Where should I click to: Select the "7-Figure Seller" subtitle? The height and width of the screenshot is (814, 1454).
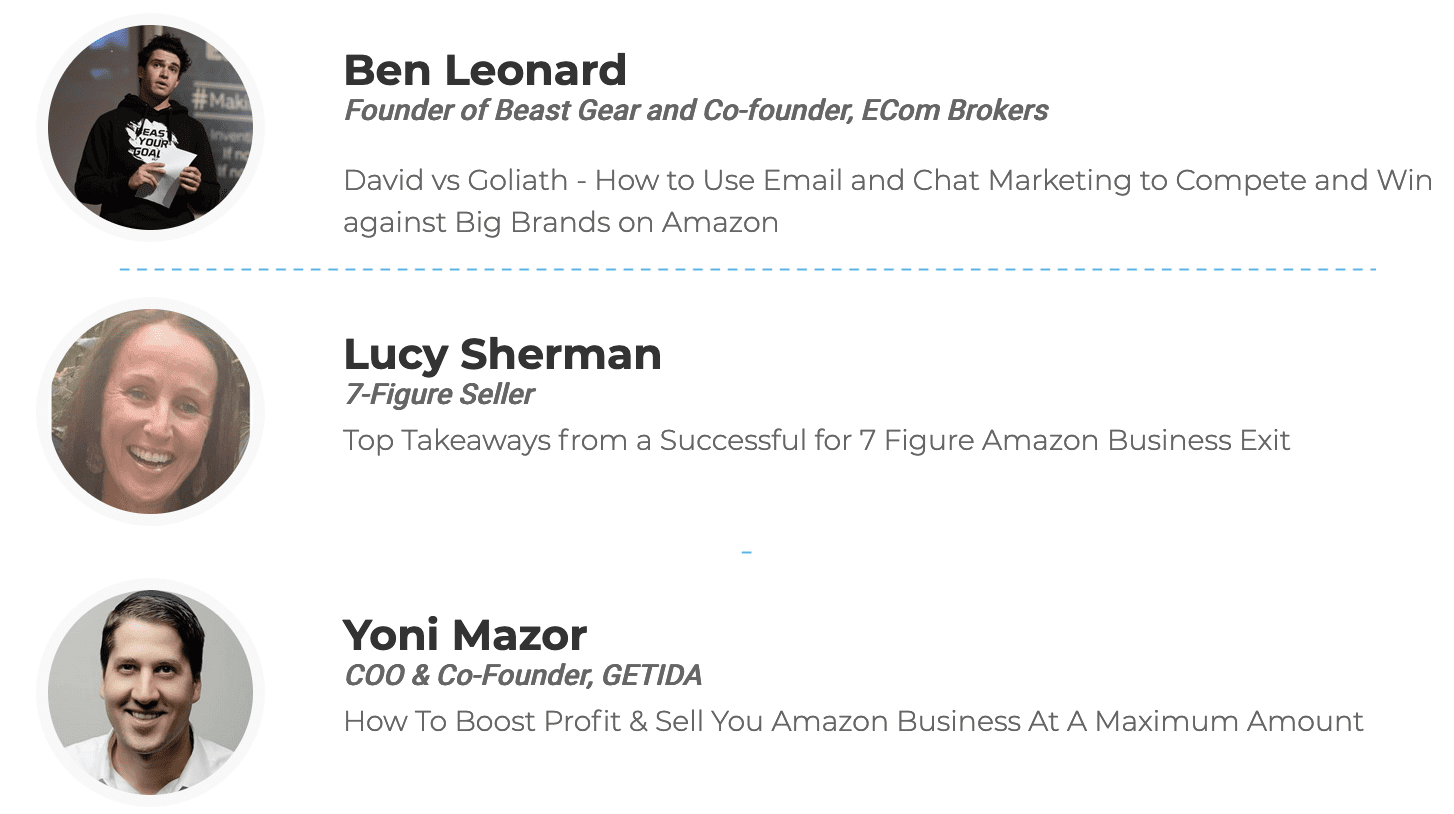coord(439,394)
